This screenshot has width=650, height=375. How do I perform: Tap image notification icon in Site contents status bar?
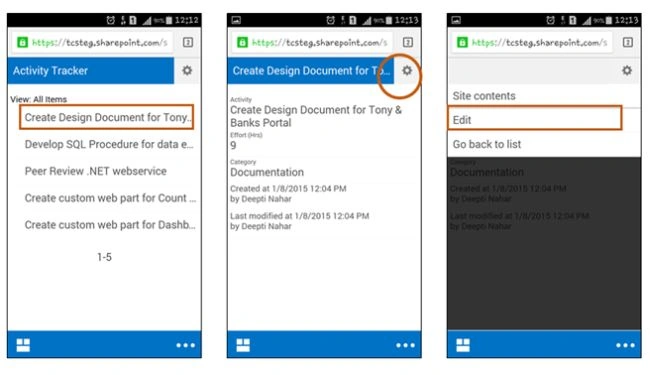[x=456, y=20]
